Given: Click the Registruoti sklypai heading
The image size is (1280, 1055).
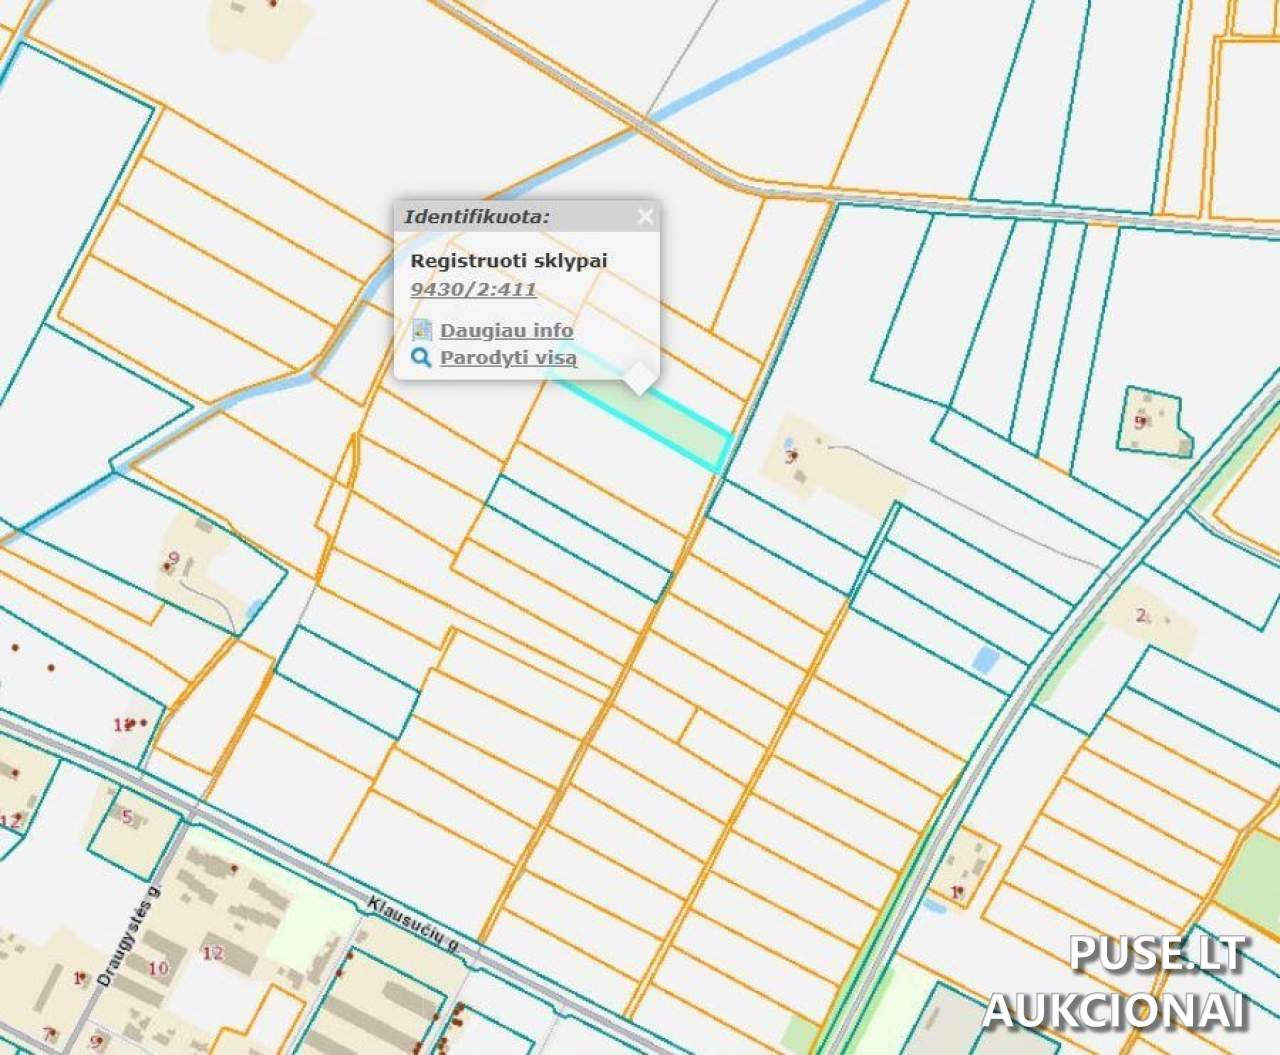Looking at the screenshot, I should tap(509, 260).
